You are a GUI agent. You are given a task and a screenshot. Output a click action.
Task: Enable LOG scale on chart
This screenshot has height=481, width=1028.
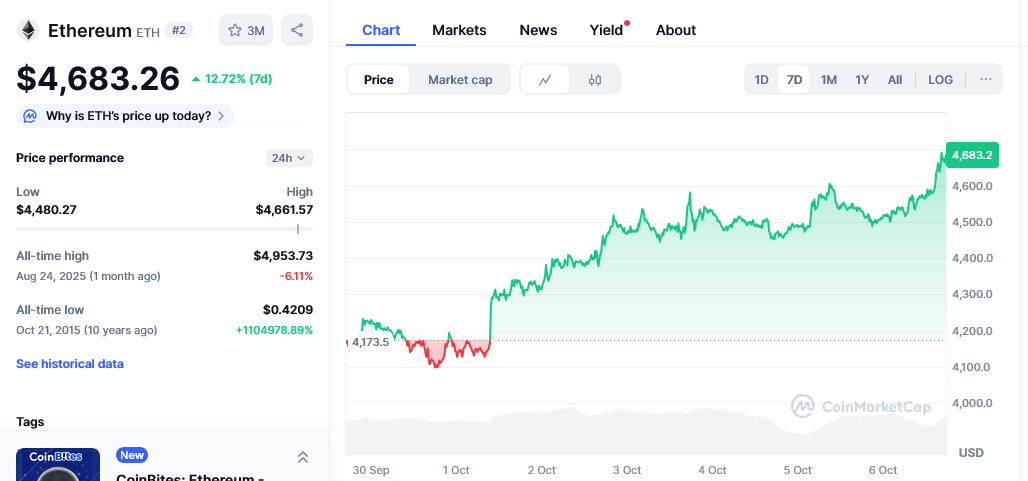pyautogui.click(x=940, y=80)
